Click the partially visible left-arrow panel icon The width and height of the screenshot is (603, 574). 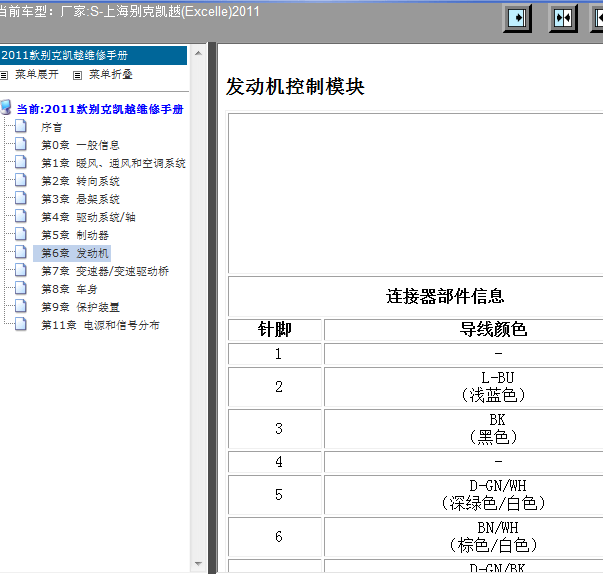(597, 18)
